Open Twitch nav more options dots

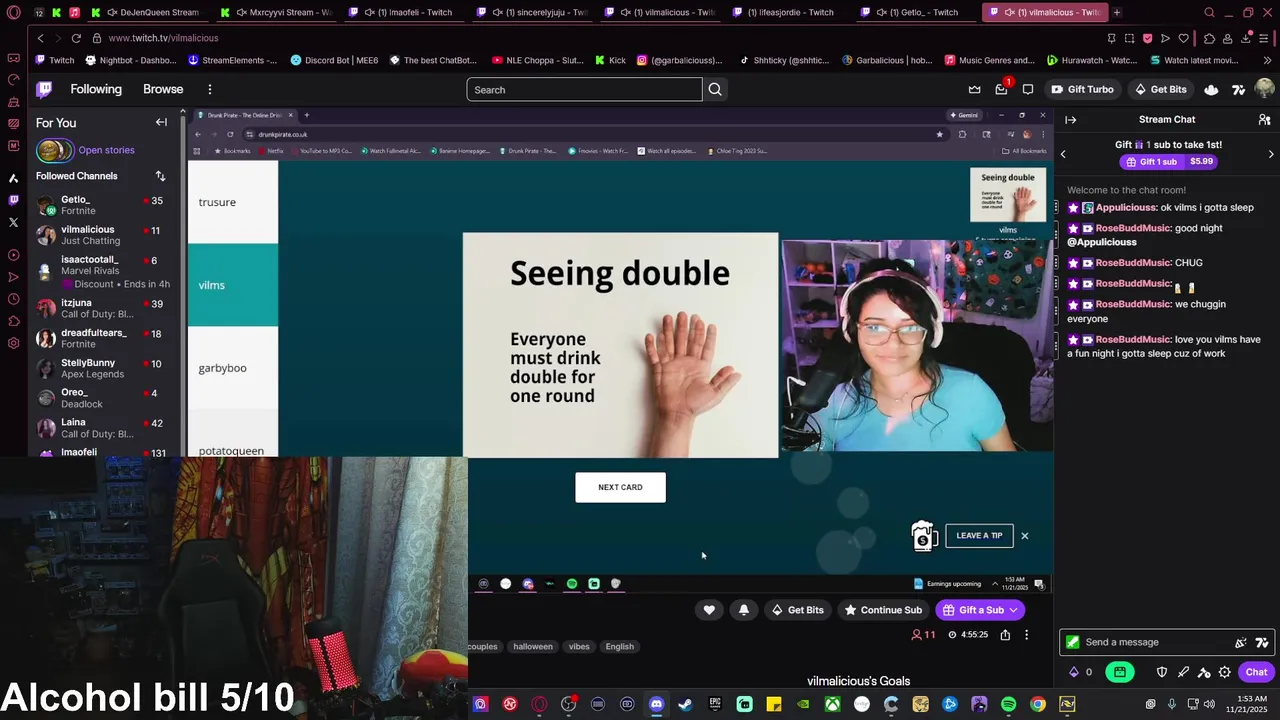[210, 89]
